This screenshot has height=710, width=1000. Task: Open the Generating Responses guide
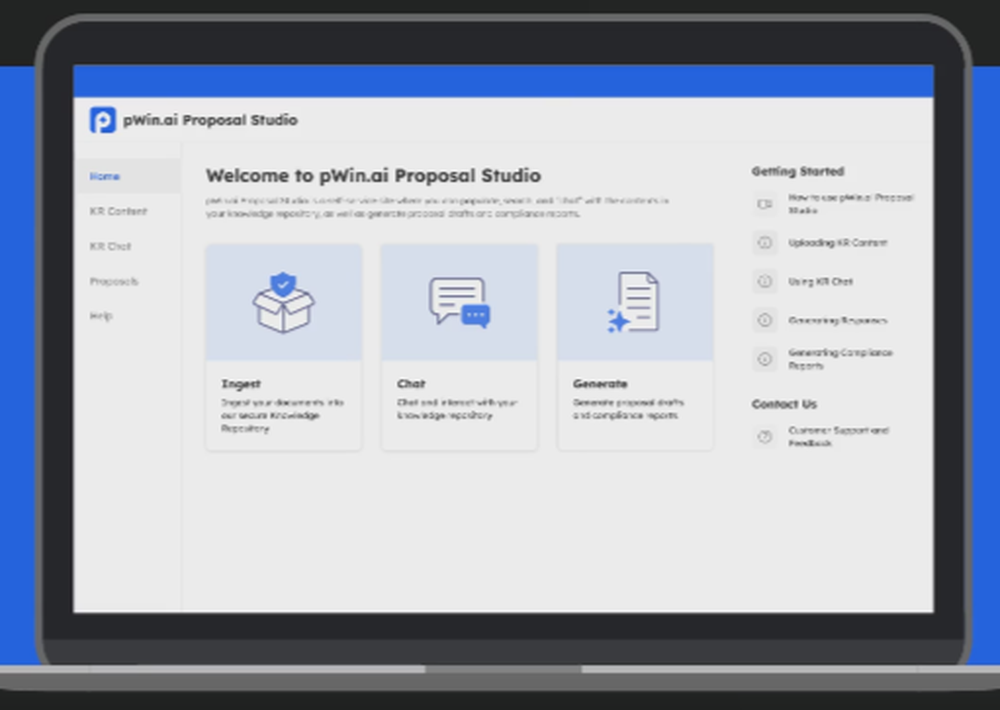(x=837, y=320)
